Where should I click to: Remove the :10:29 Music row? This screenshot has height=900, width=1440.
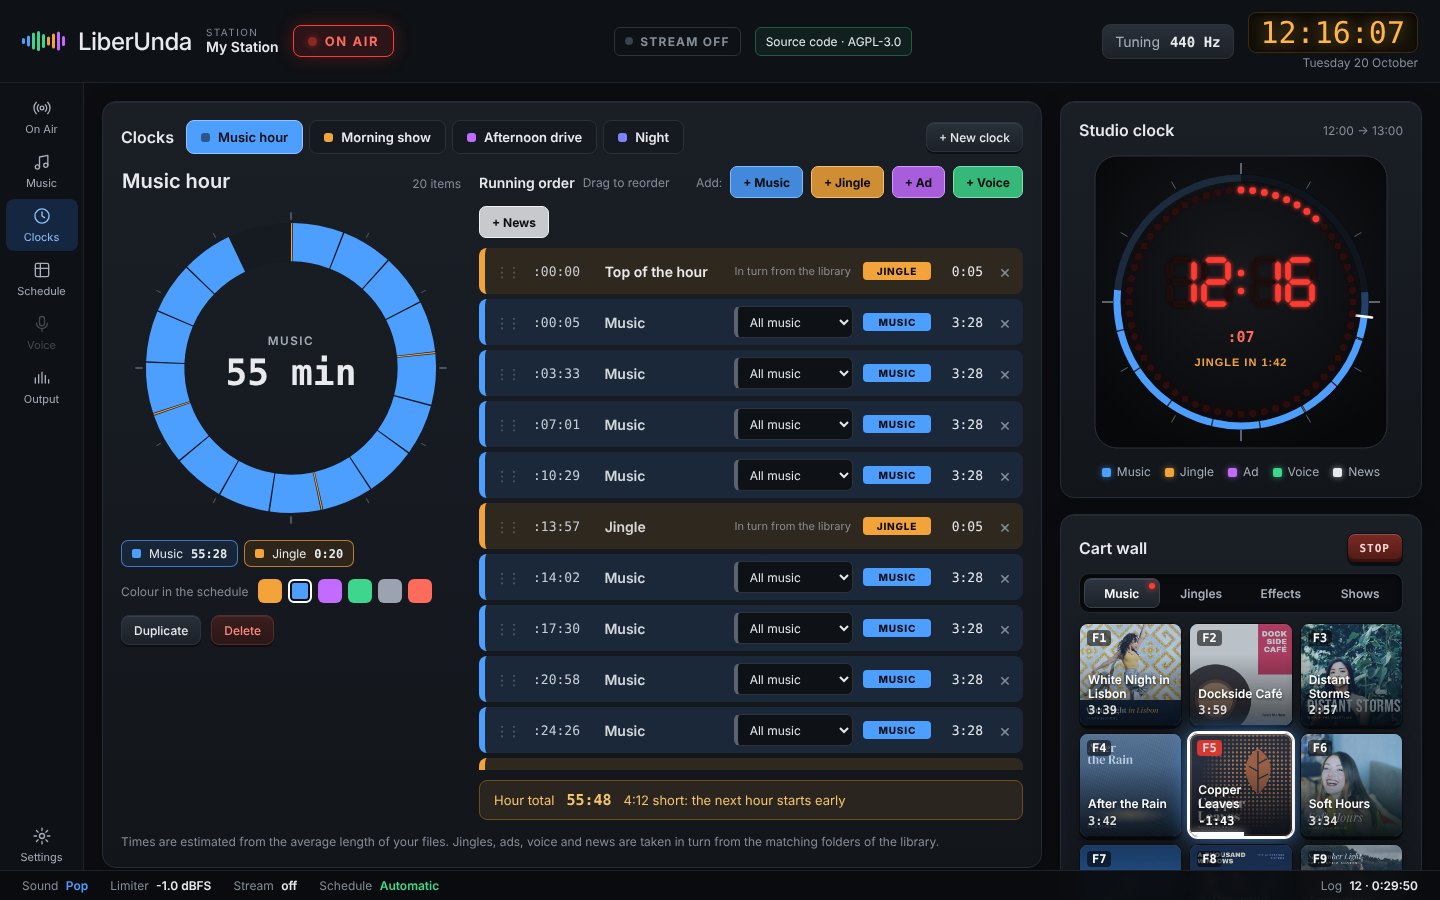click(x=1005, y=476)
